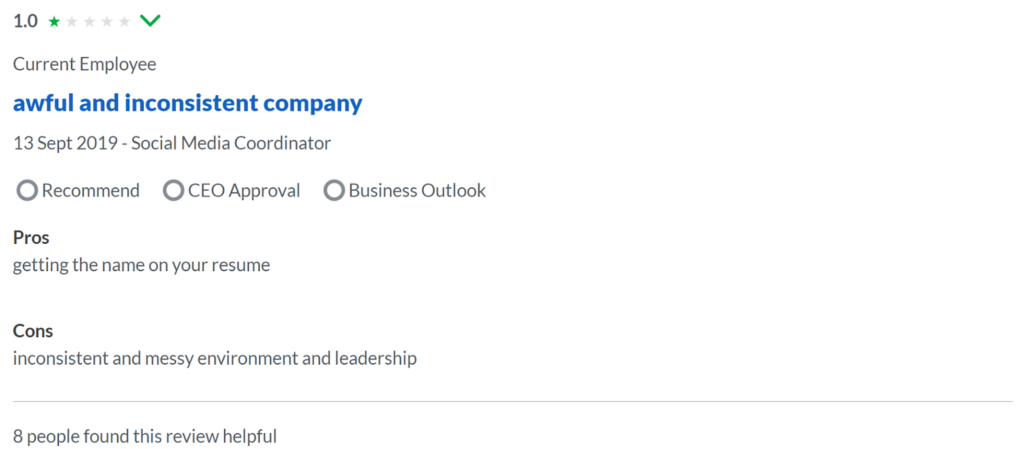Expand rating details with green chevron
The height and width of the screenshot is (449, 1024).
pyautogui.click(x=150, y=22)
